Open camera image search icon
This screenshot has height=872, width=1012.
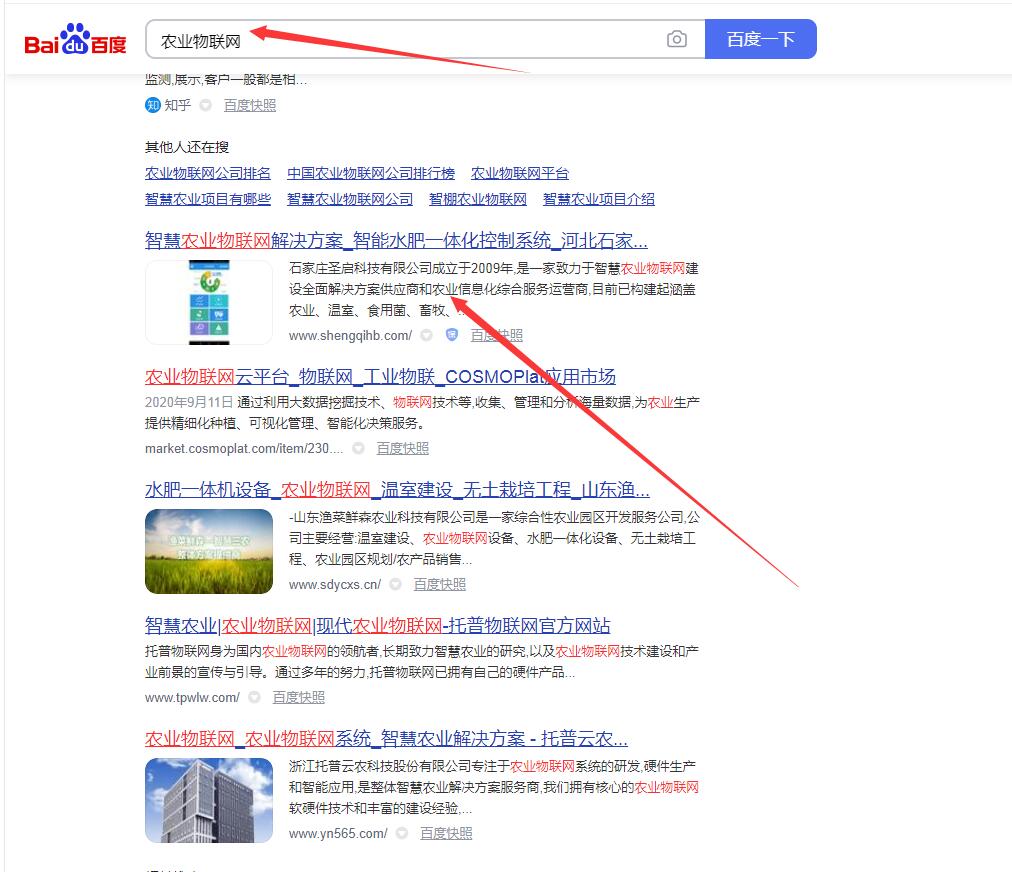point(676,39)
